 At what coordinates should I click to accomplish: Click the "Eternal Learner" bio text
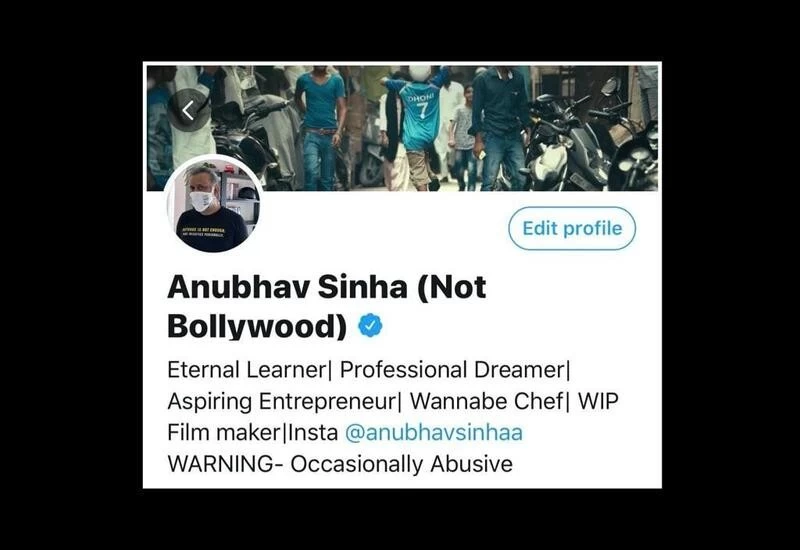[245, 370]
